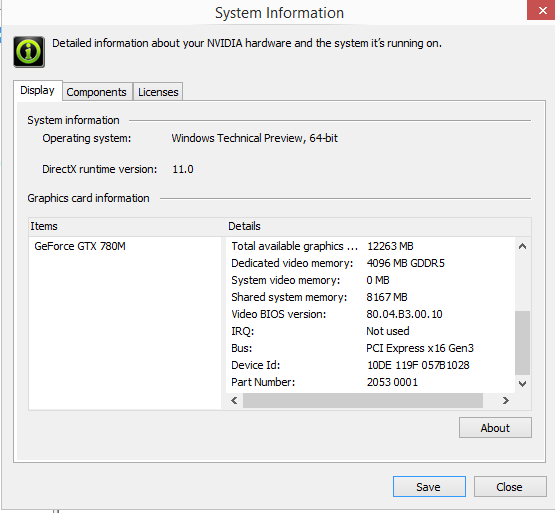Screen dimensions: 555x513
Task: Click the green NVIDIA info icon
Action: 29,52
